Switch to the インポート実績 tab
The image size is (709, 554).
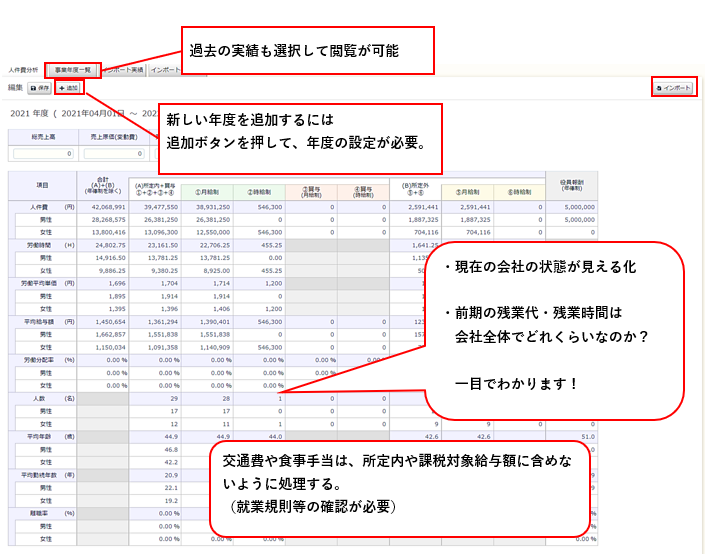124,70
